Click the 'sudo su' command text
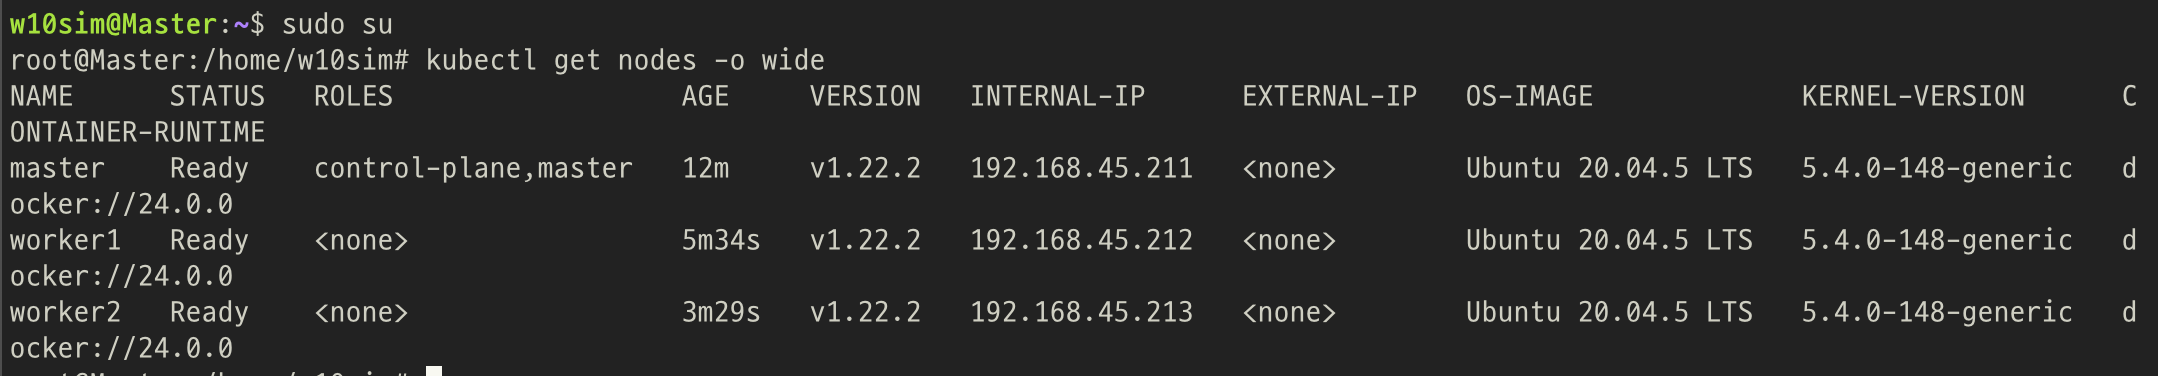The image size is (2158, 376). [x=337, y=24]
